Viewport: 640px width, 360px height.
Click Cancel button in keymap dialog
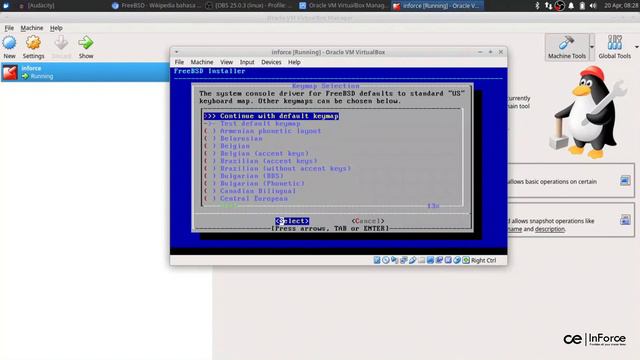tap(368, 221)
